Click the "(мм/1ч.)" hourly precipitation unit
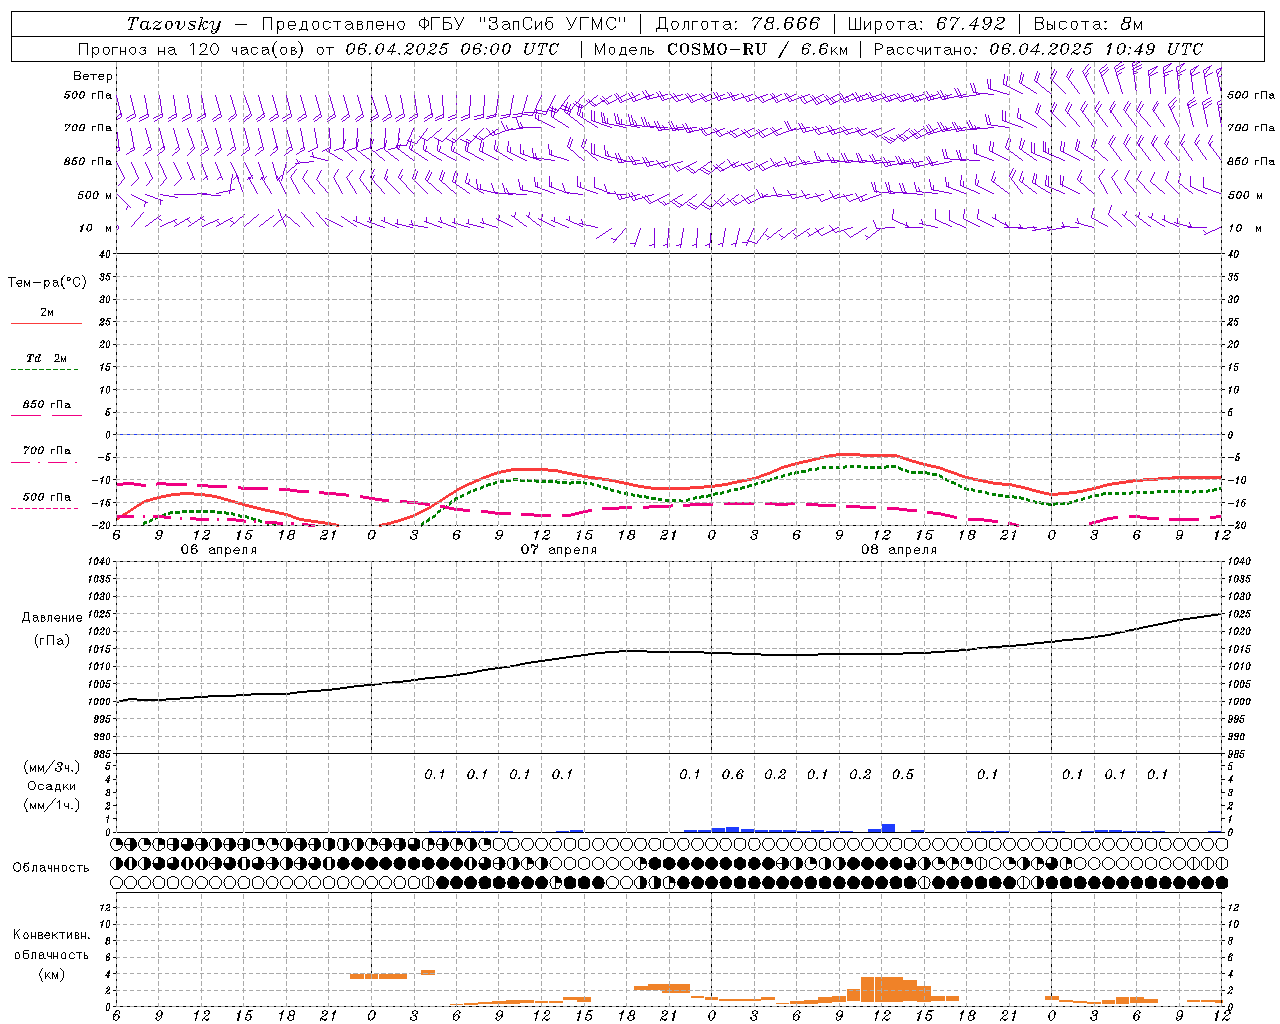Viewport: 1280px width, 1024px height. click(x=51, y=805)
